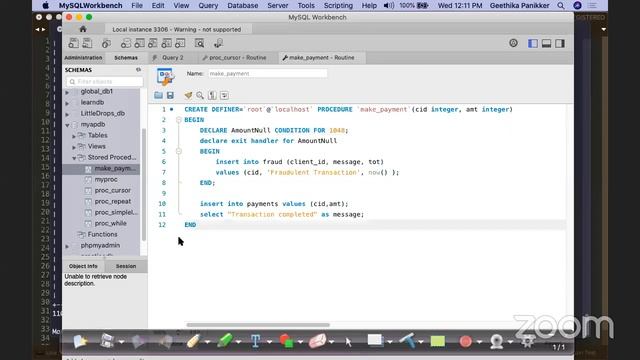The height and width of the screenshot is (360, 640).
Task: Click the routine Name input field
Action: [267, 73]
